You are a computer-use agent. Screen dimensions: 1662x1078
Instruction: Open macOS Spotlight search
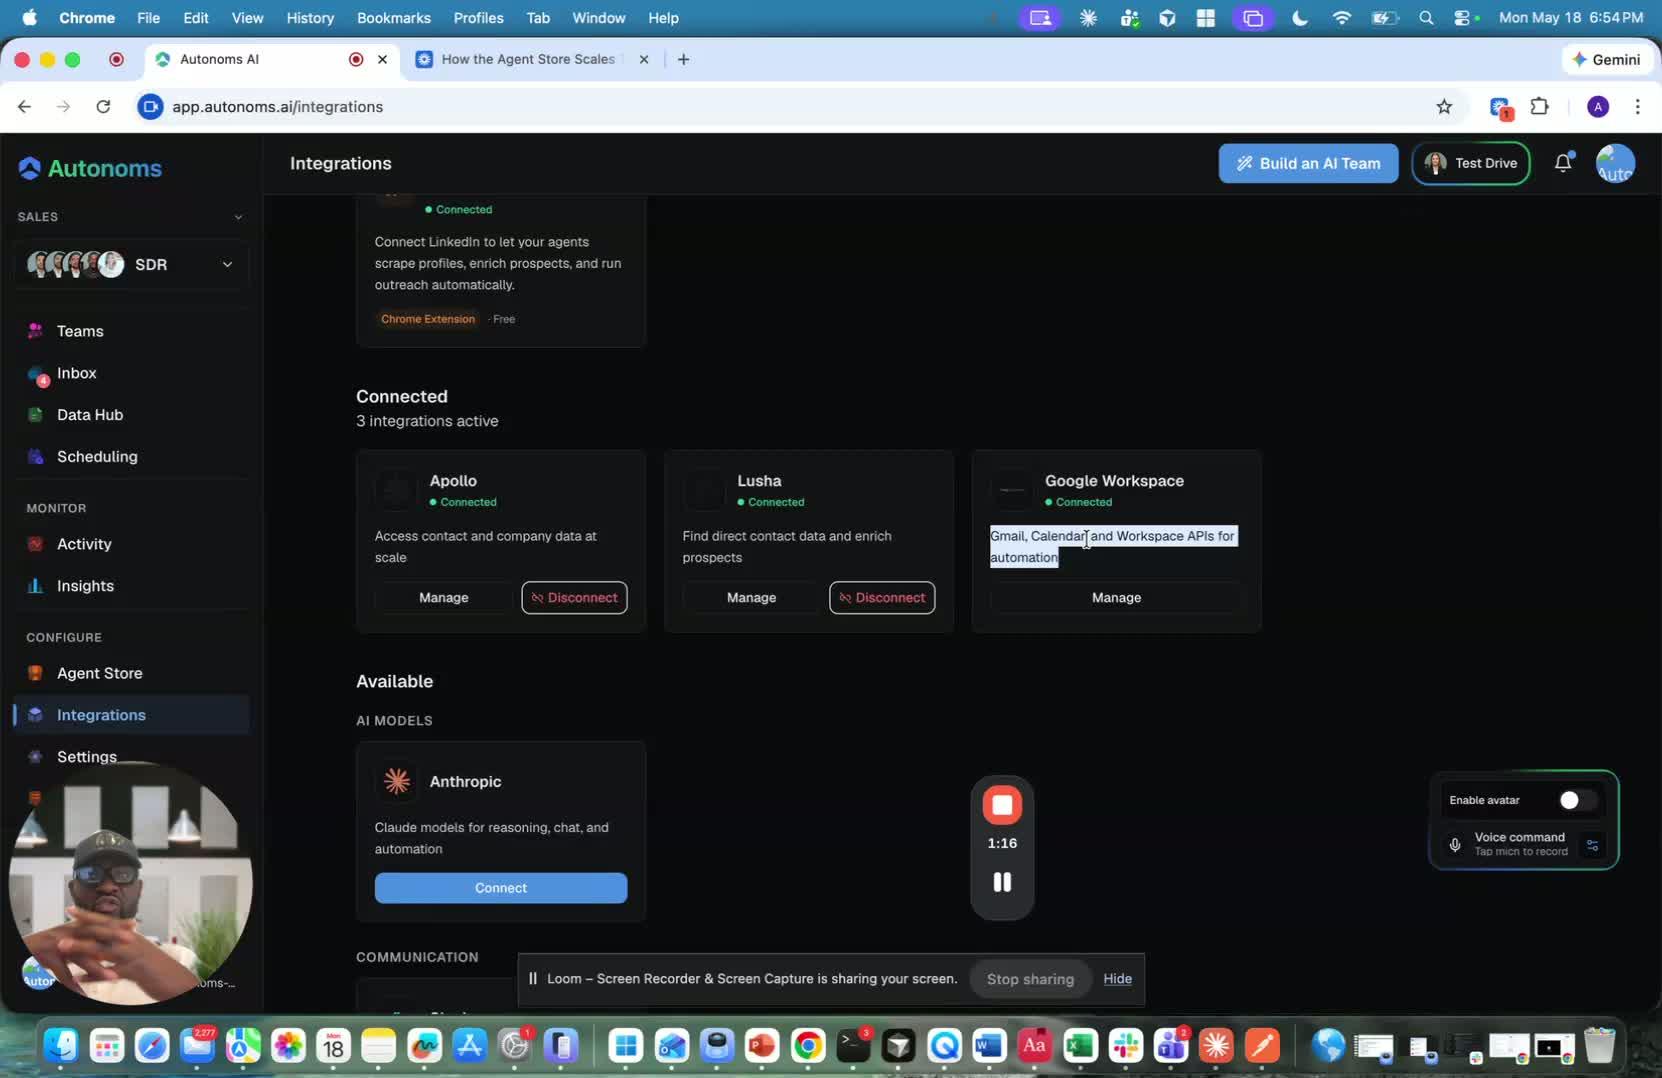pyautogui.click(x=1426, y=18)
